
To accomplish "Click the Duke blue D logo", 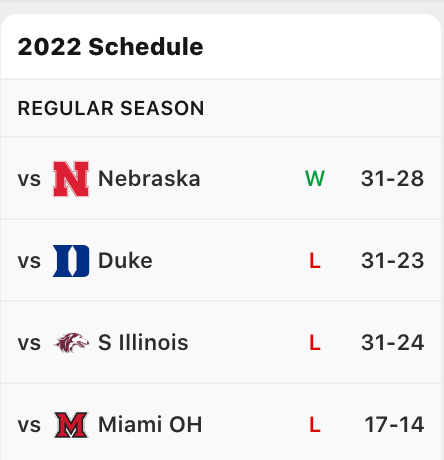I will click(x=71, y=261).
